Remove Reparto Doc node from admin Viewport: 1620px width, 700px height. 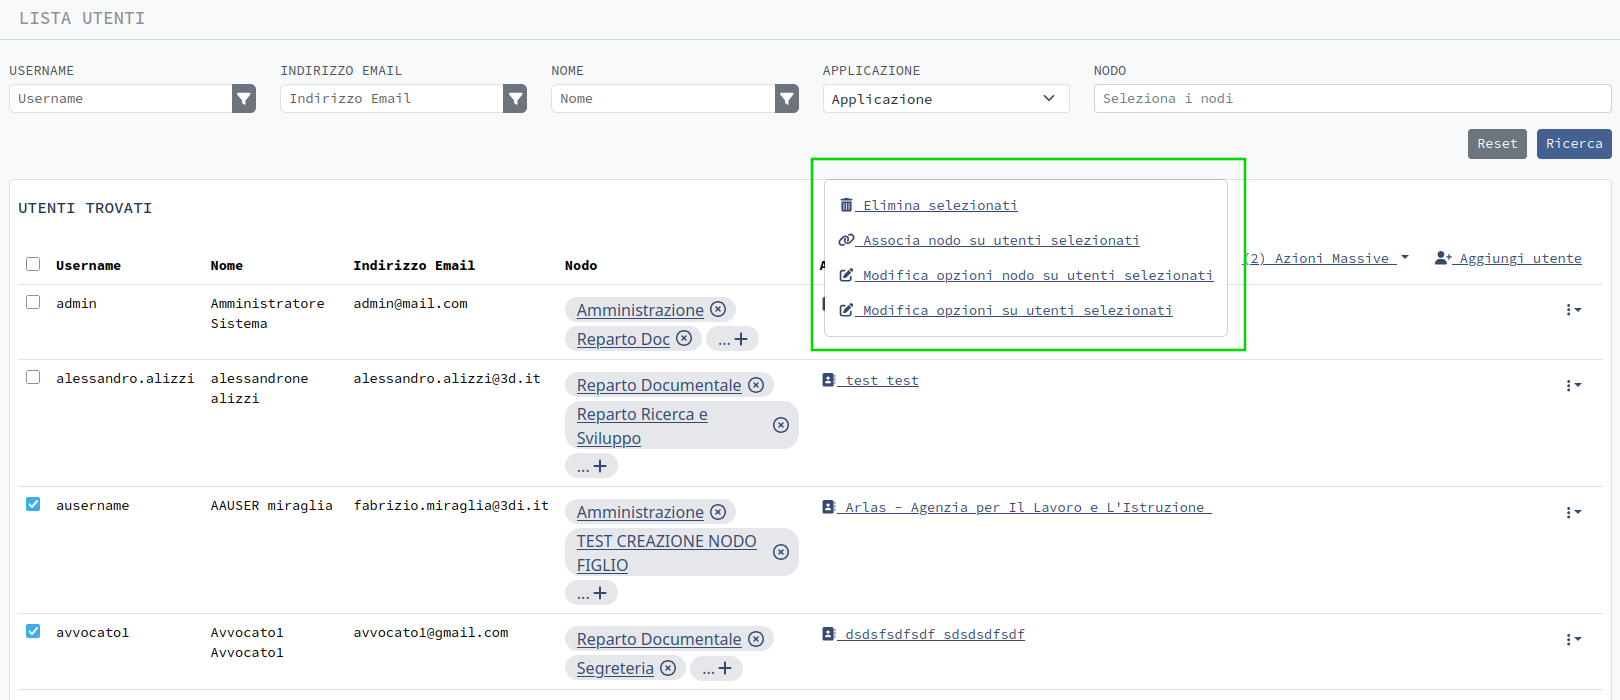click(684, 338)
